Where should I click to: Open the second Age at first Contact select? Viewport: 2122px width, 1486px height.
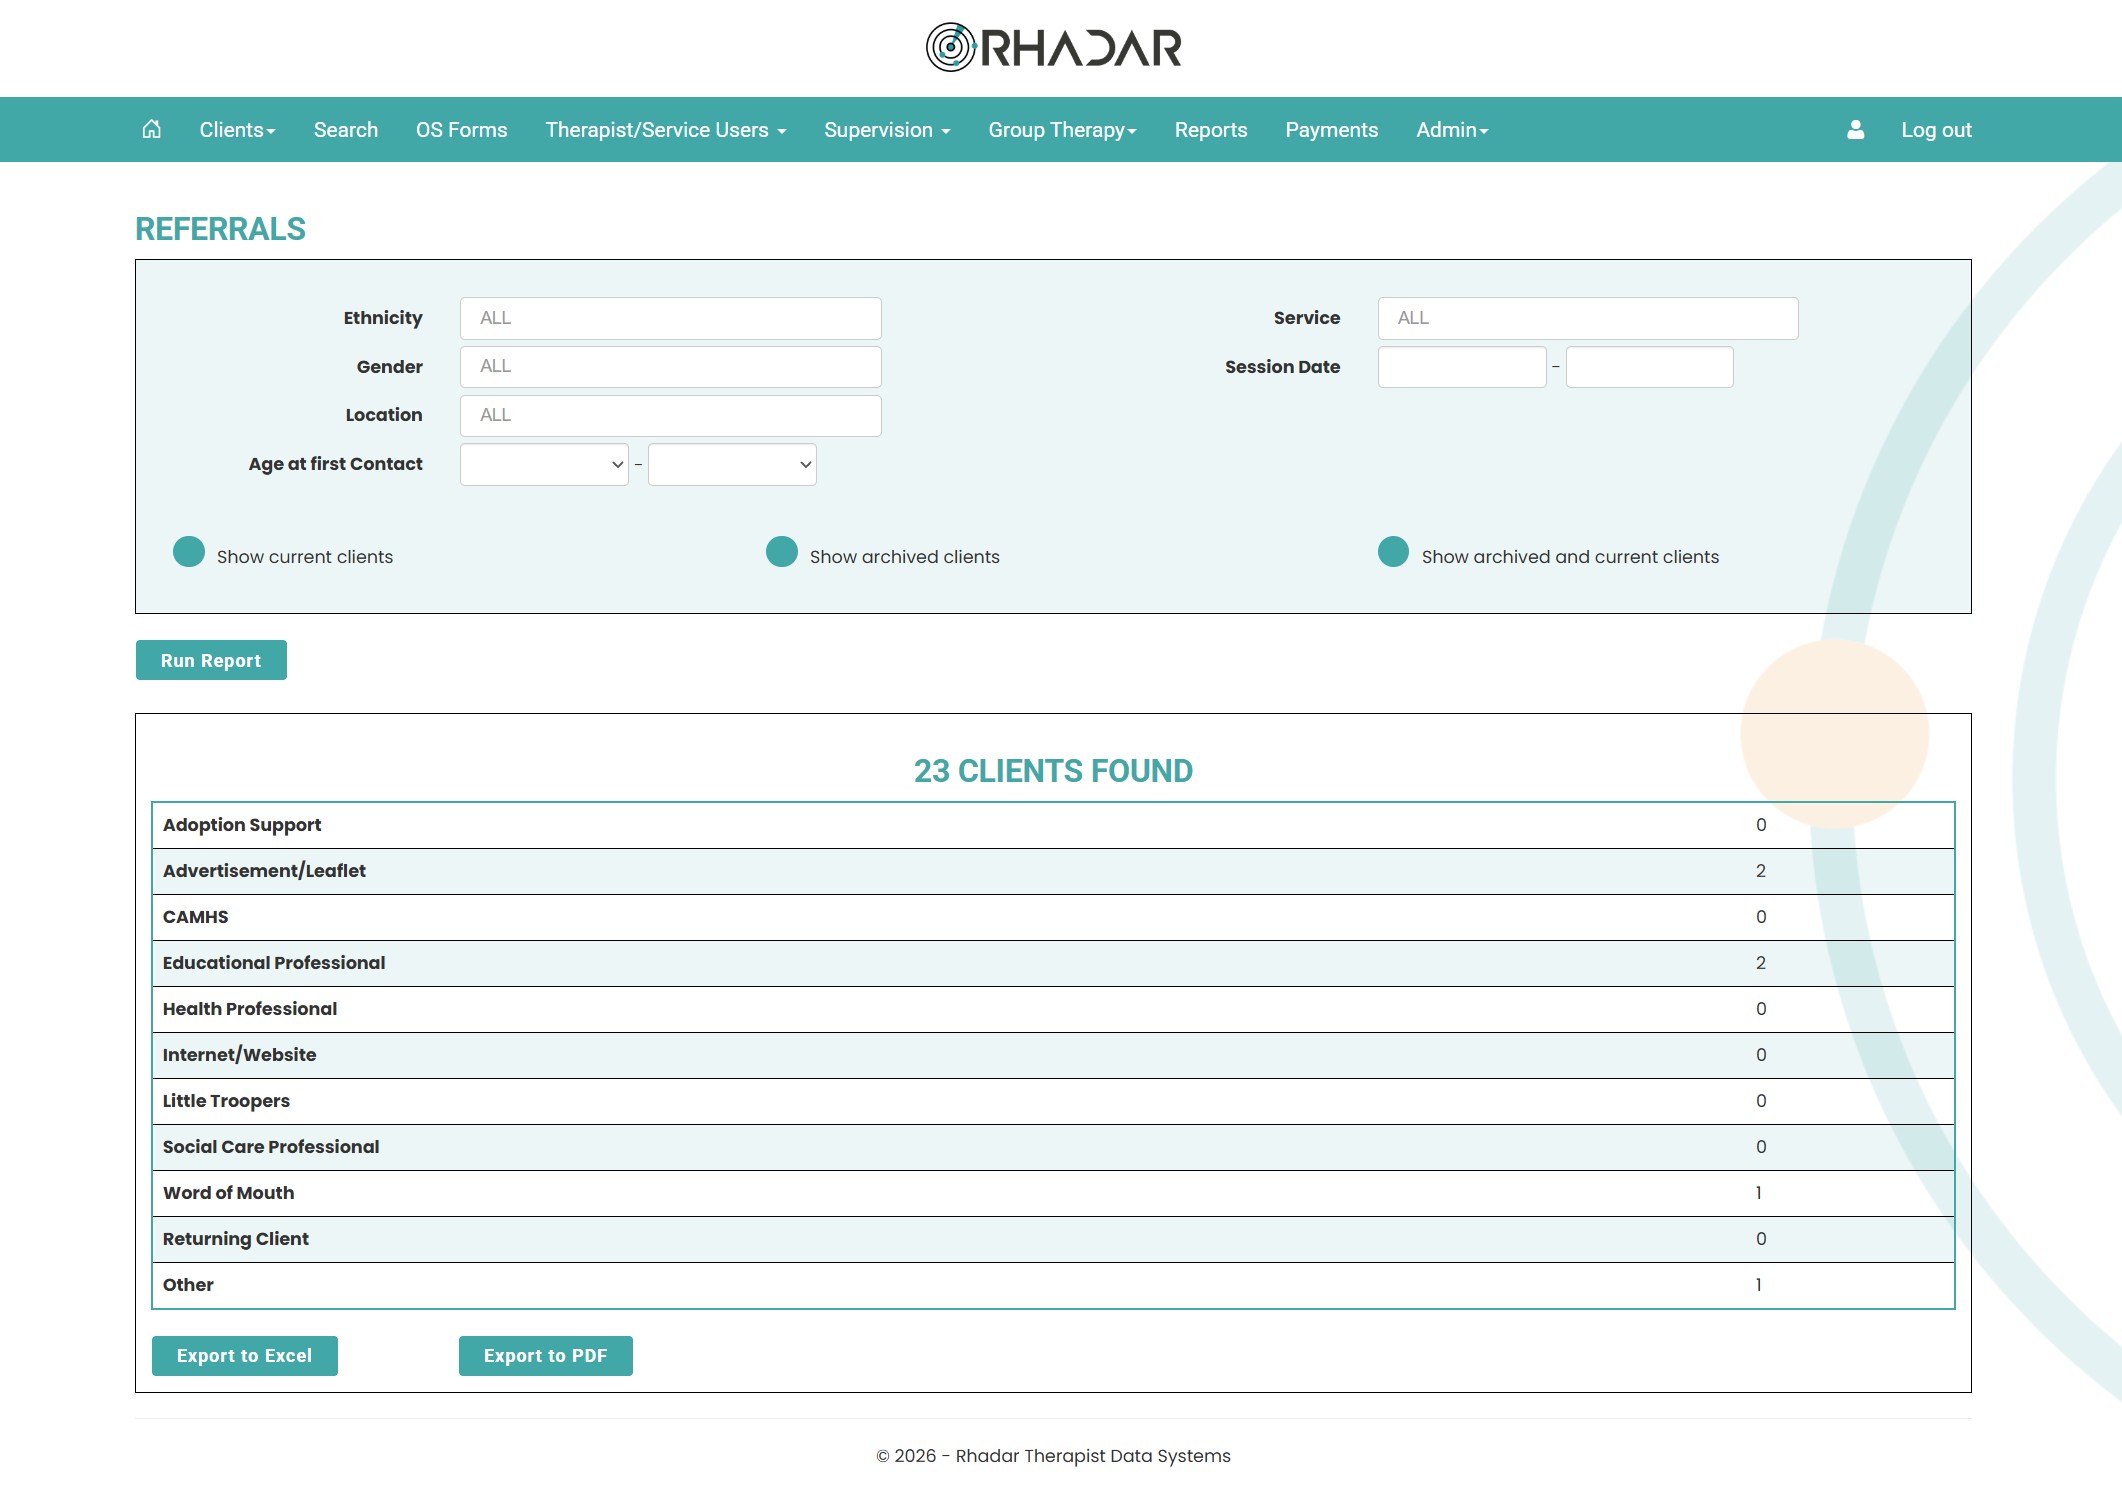(732, 465)
